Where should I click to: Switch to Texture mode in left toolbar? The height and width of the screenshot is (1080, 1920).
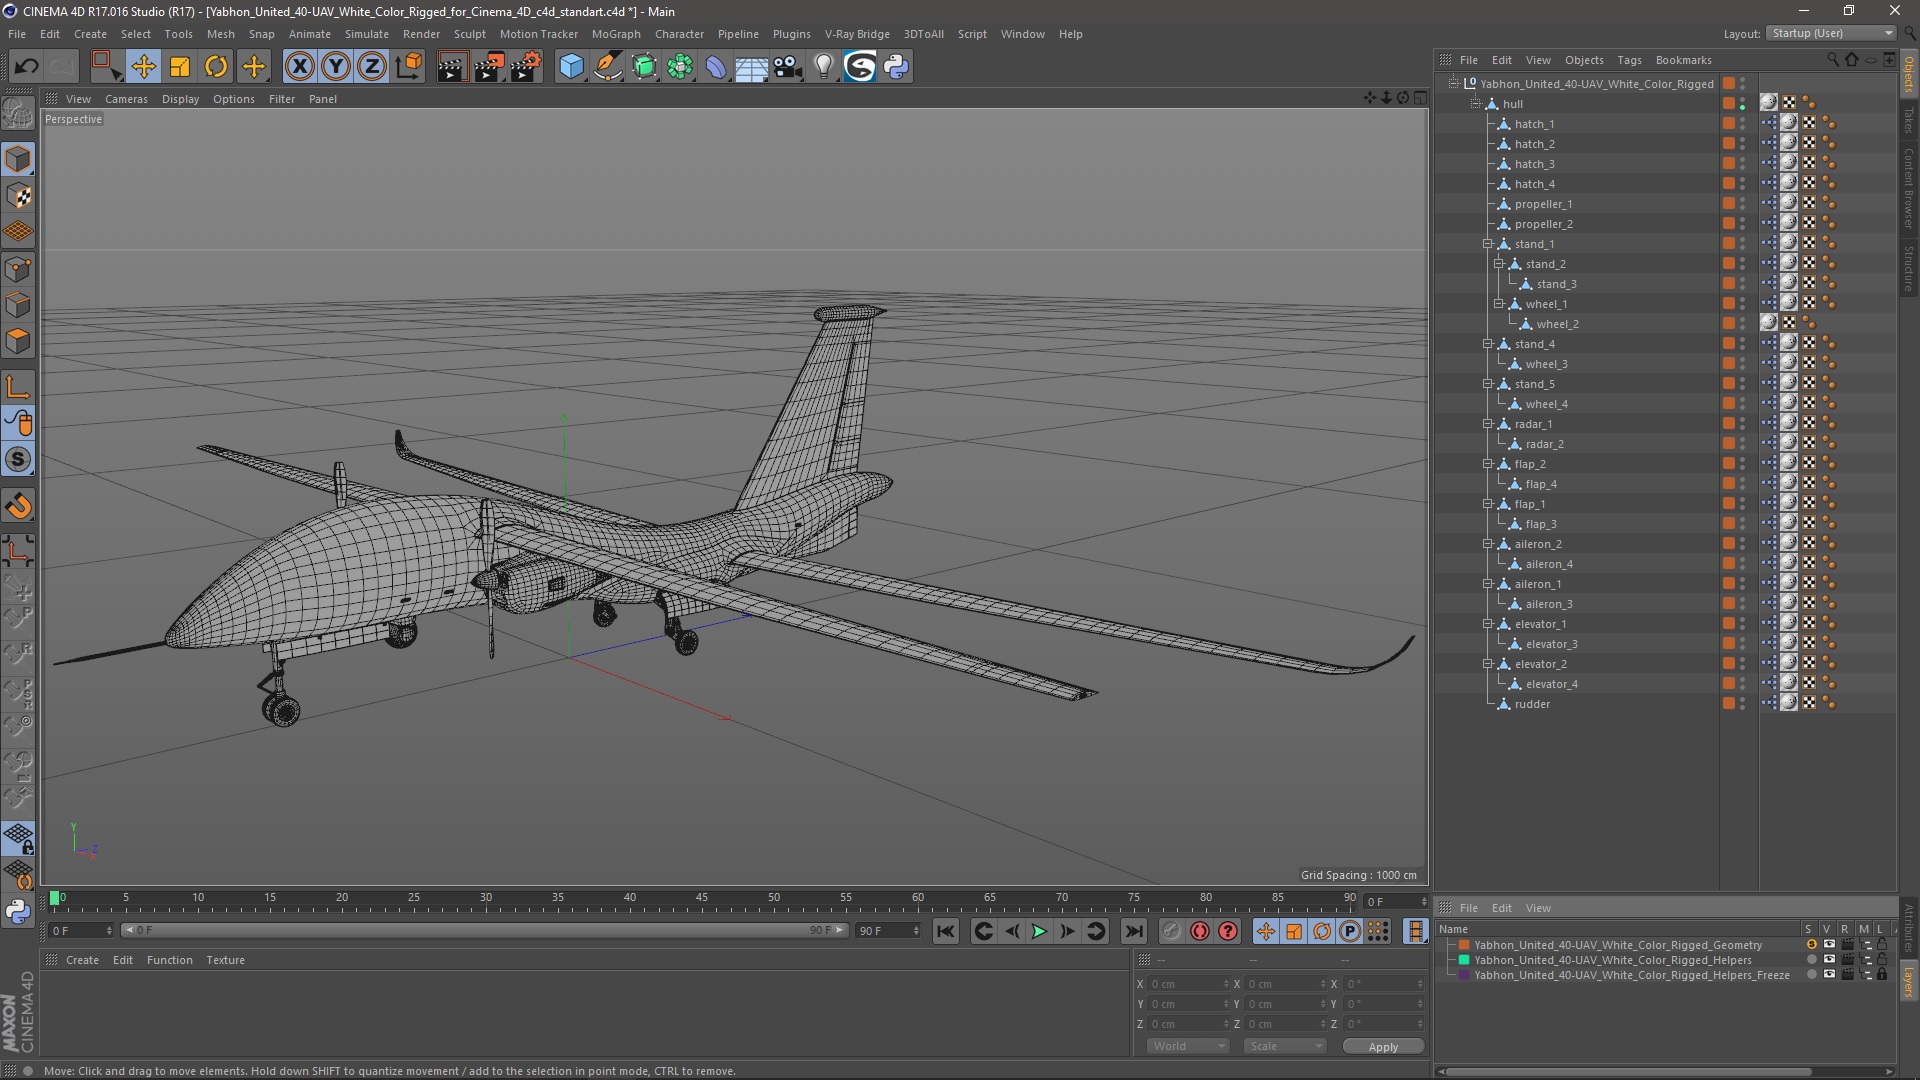[x=18, y=196]
